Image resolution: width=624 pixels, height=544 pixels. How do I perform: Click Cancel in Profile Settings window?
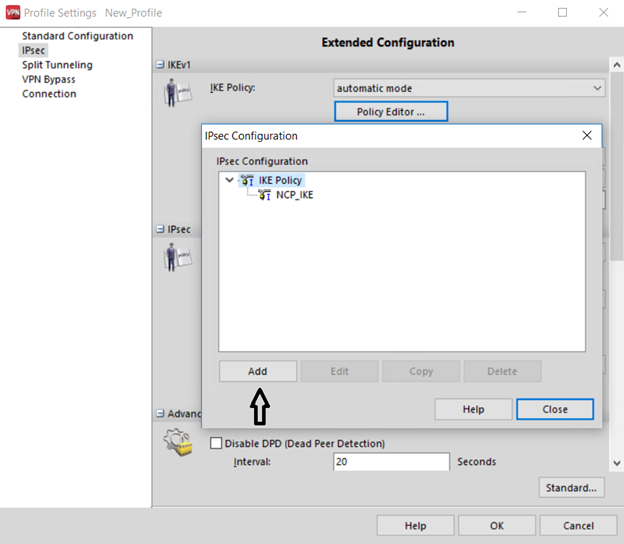(578, 526)
